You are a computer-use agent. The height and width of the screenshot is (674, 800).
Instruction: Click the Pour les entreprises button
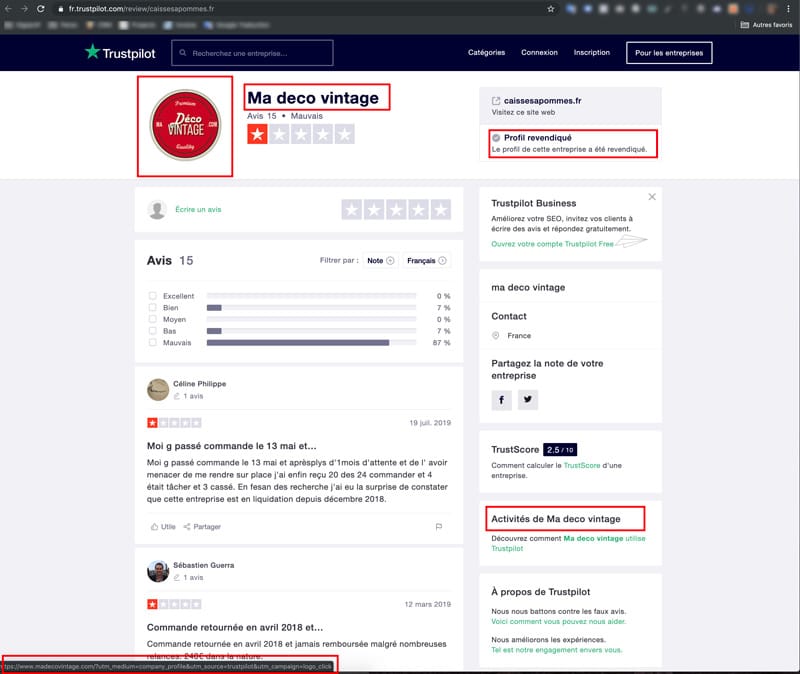pos(668,52)
